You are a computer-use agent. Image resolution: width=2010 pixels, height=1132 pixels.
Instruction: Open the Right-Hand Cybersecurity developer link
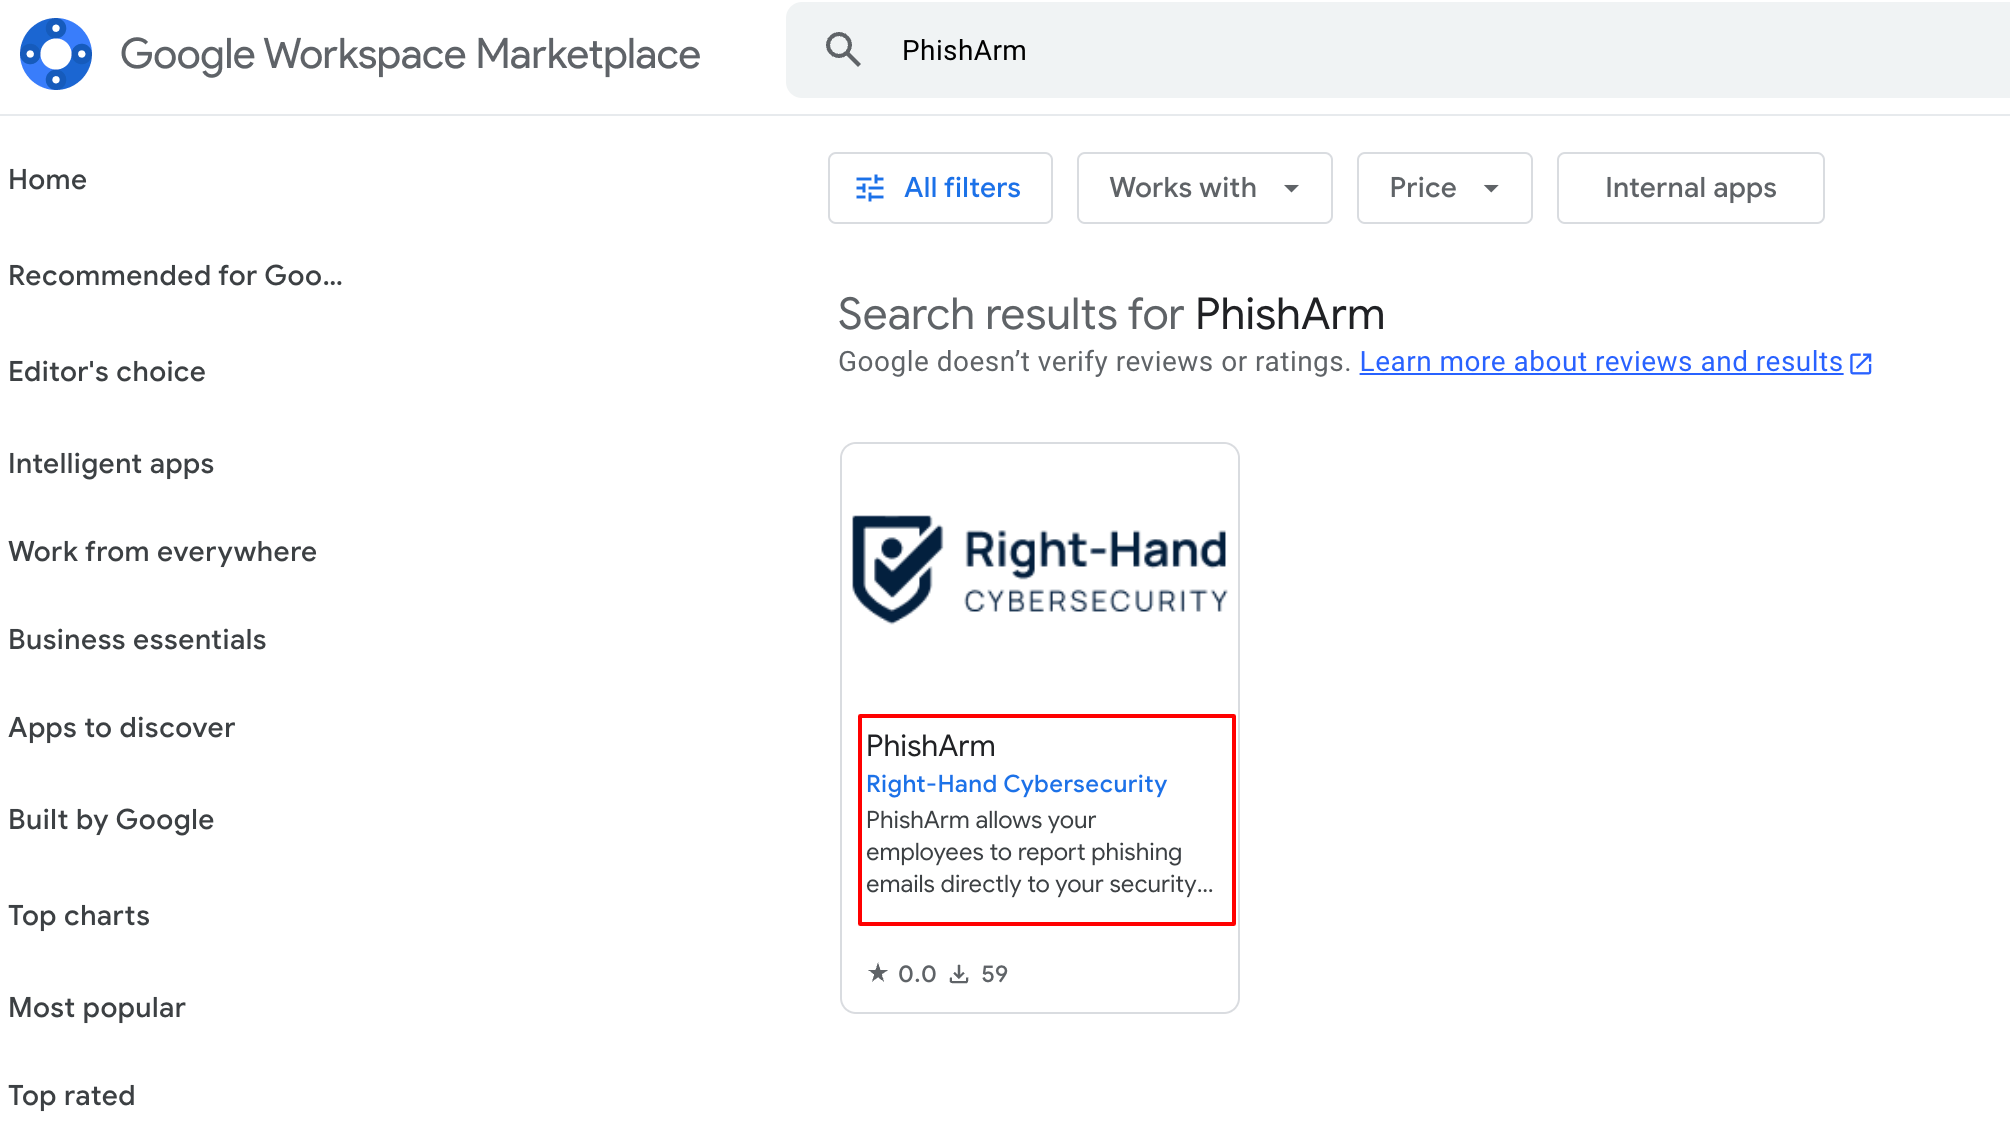click(1016, 784)
